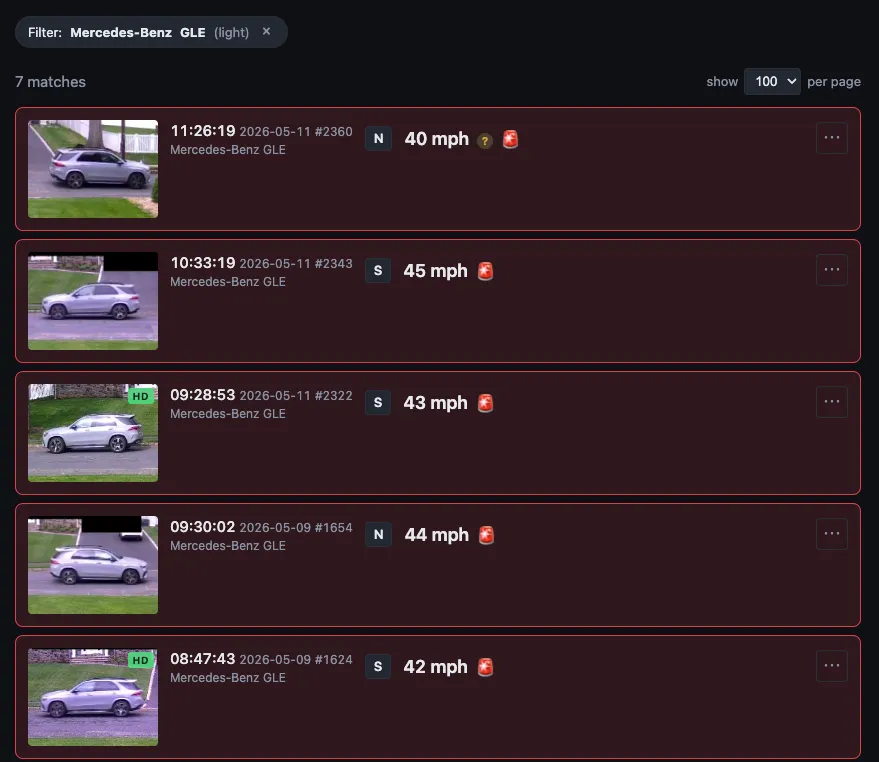The width and height of the screenshot is (879, 762).
Task: Click the 42 mph speed value
Action: (x=436, y=667)
